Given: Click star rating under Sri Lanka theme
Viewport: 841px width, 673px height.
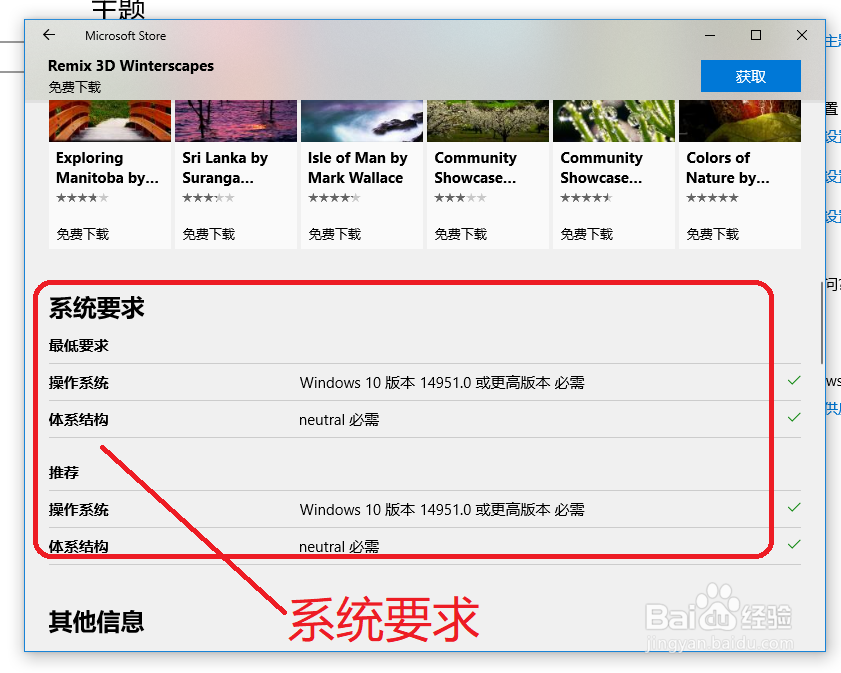Looking at the screenshot, I should [x=208, y=198].
